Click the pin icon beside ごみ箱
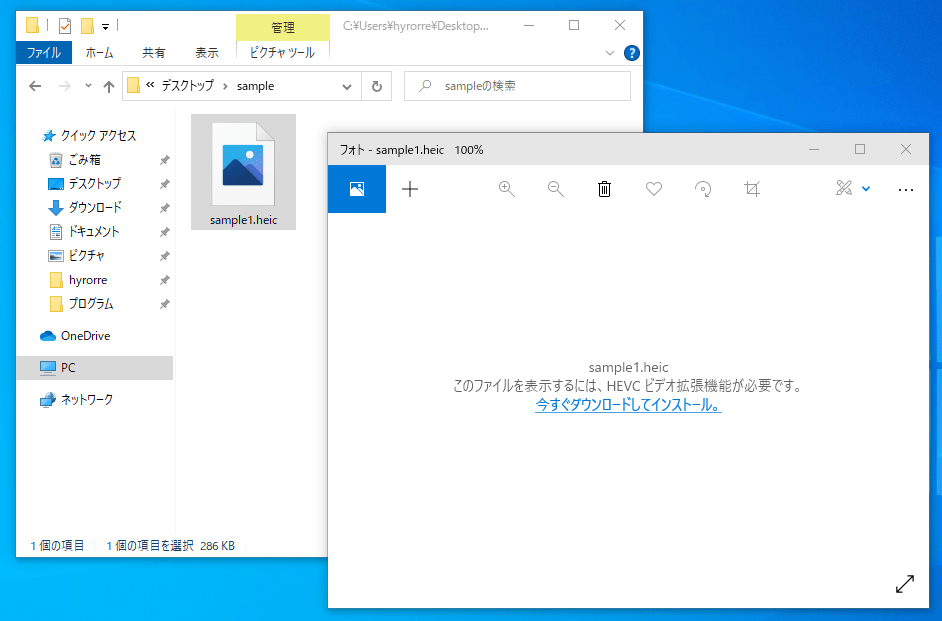The width and height of the screenshot is (942, 621). pyautogui.click(x=164, y=160)
